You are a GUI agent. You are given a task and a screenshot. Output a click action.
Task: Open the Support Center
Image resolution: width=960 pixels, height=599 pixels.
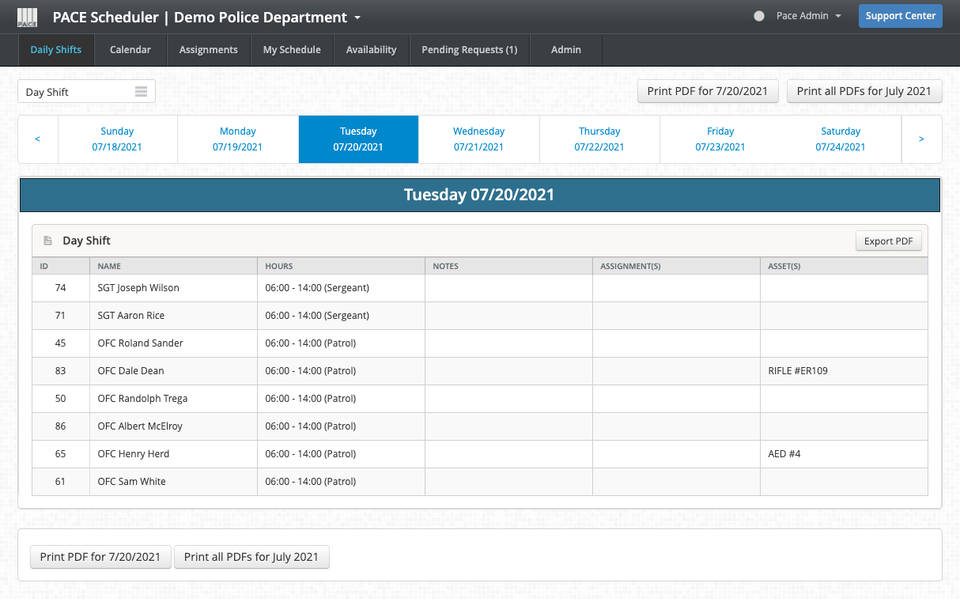point(899,16)
